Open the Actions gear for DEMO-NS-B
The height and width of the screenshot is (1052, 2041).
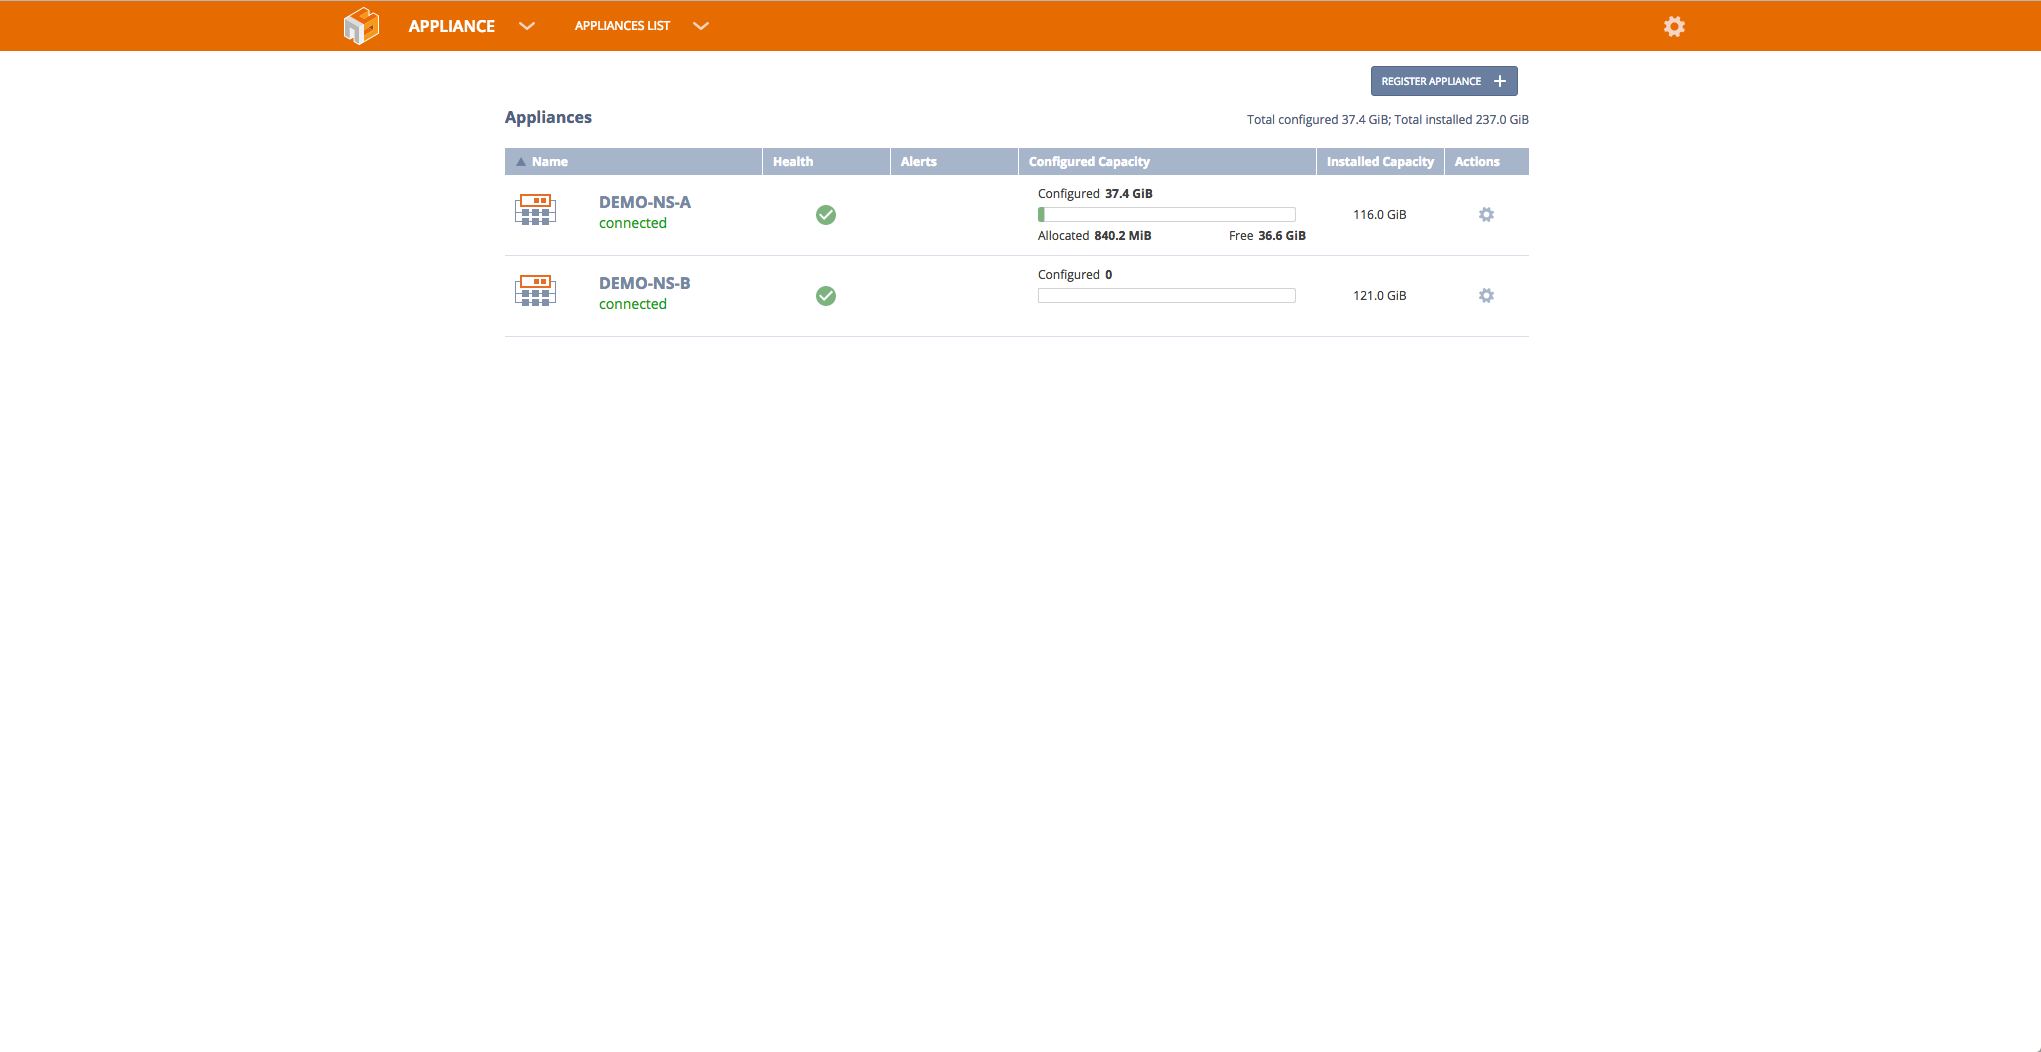[1486, 295]
